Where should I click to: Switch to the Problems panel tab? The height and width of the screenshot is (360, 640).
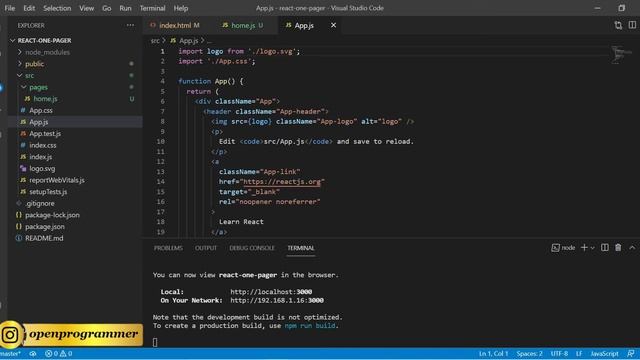[168, 248]
